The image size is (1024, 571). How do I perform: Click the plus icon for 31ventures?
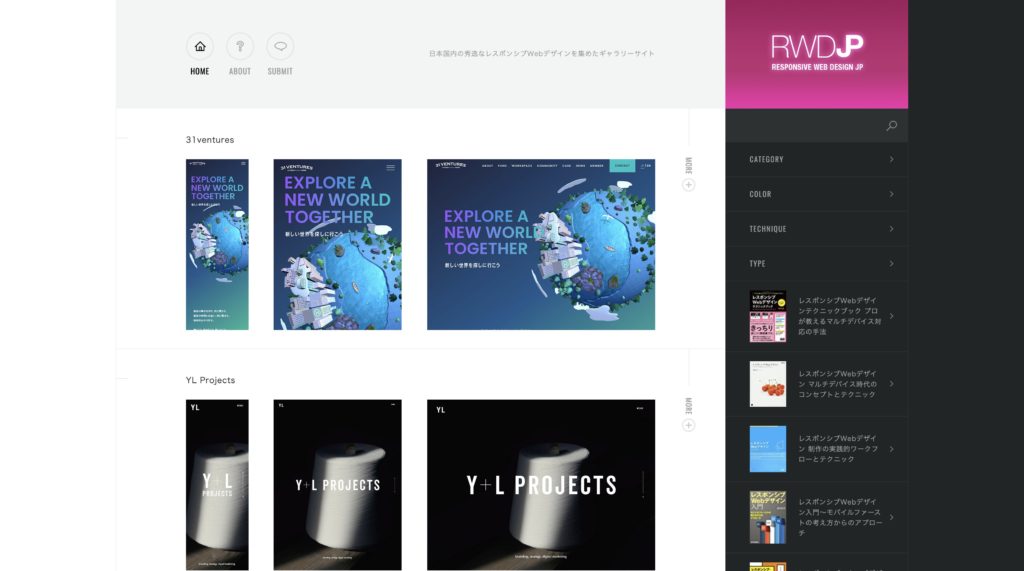[x=688, y=185]
